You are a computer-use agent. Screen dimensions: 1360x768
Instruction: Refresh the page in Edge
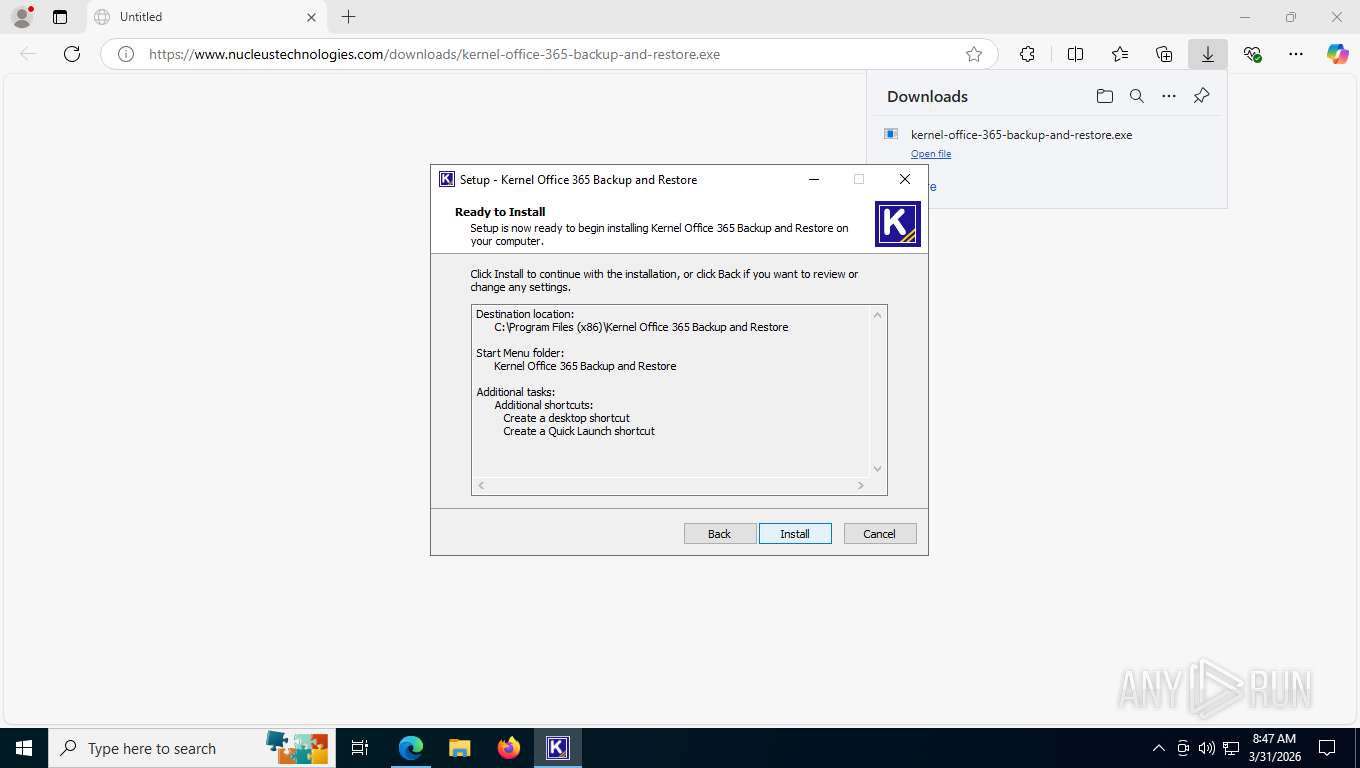tap(72, 54)
